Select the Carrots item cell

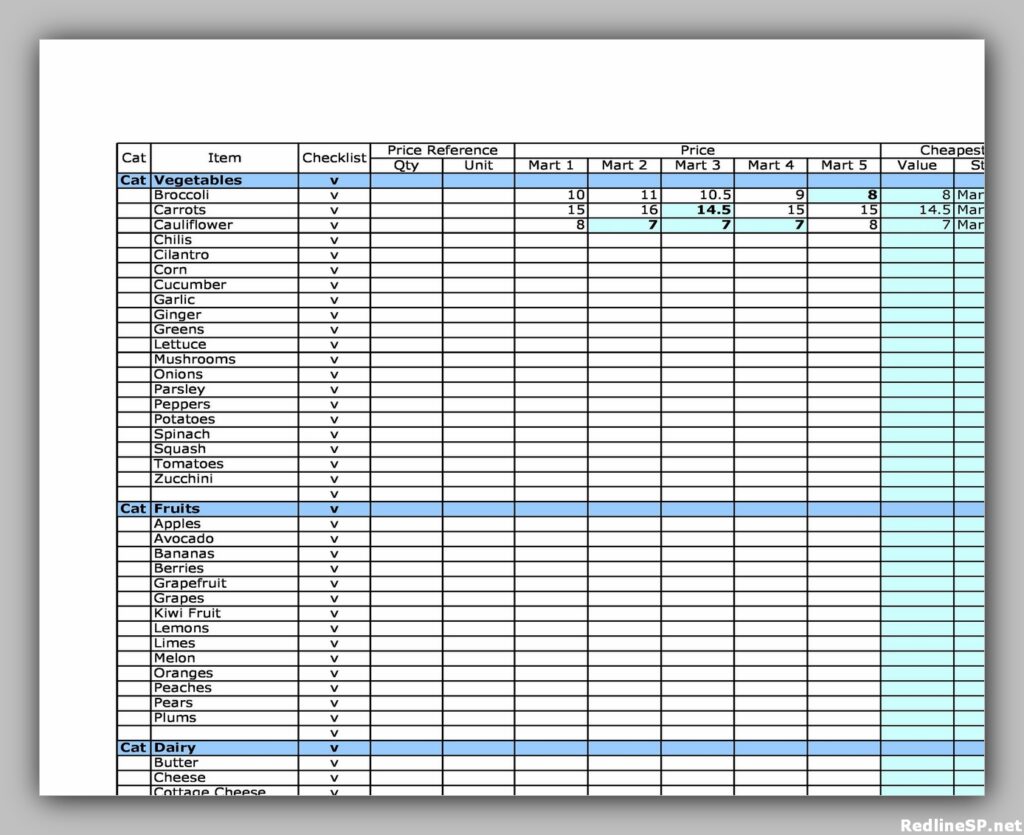click(225, 210)
